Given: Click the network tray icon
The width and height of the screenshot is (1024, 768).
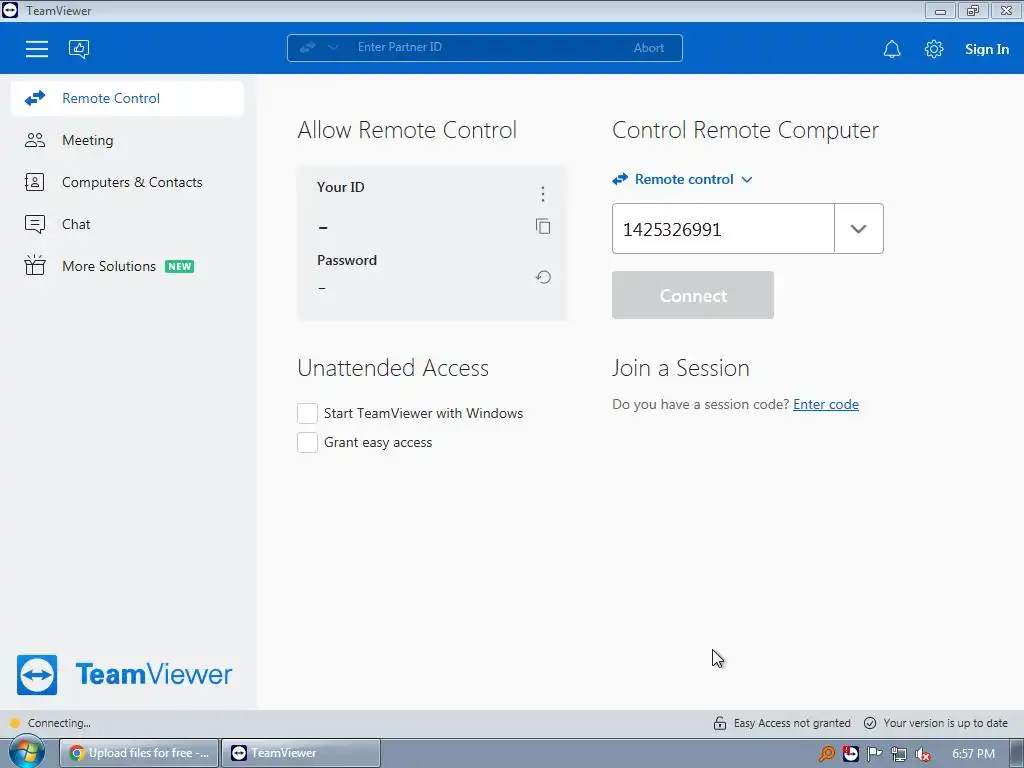Looking at the screenshot, I should (x=899, y=754).
